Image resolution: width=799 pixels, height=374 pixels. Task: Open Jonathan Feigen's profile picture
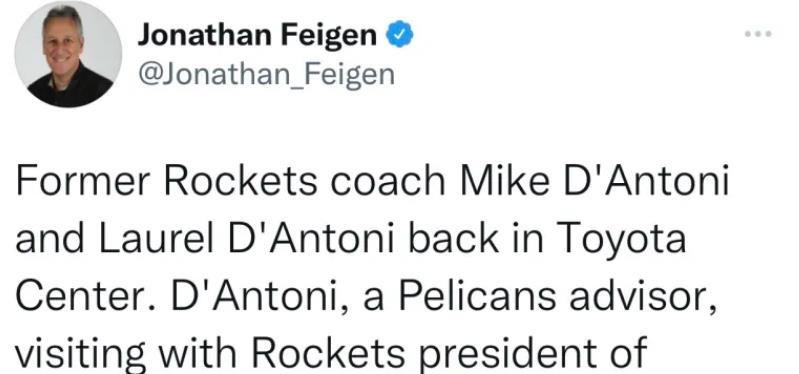pyautogui.click(x=68, y=54)
